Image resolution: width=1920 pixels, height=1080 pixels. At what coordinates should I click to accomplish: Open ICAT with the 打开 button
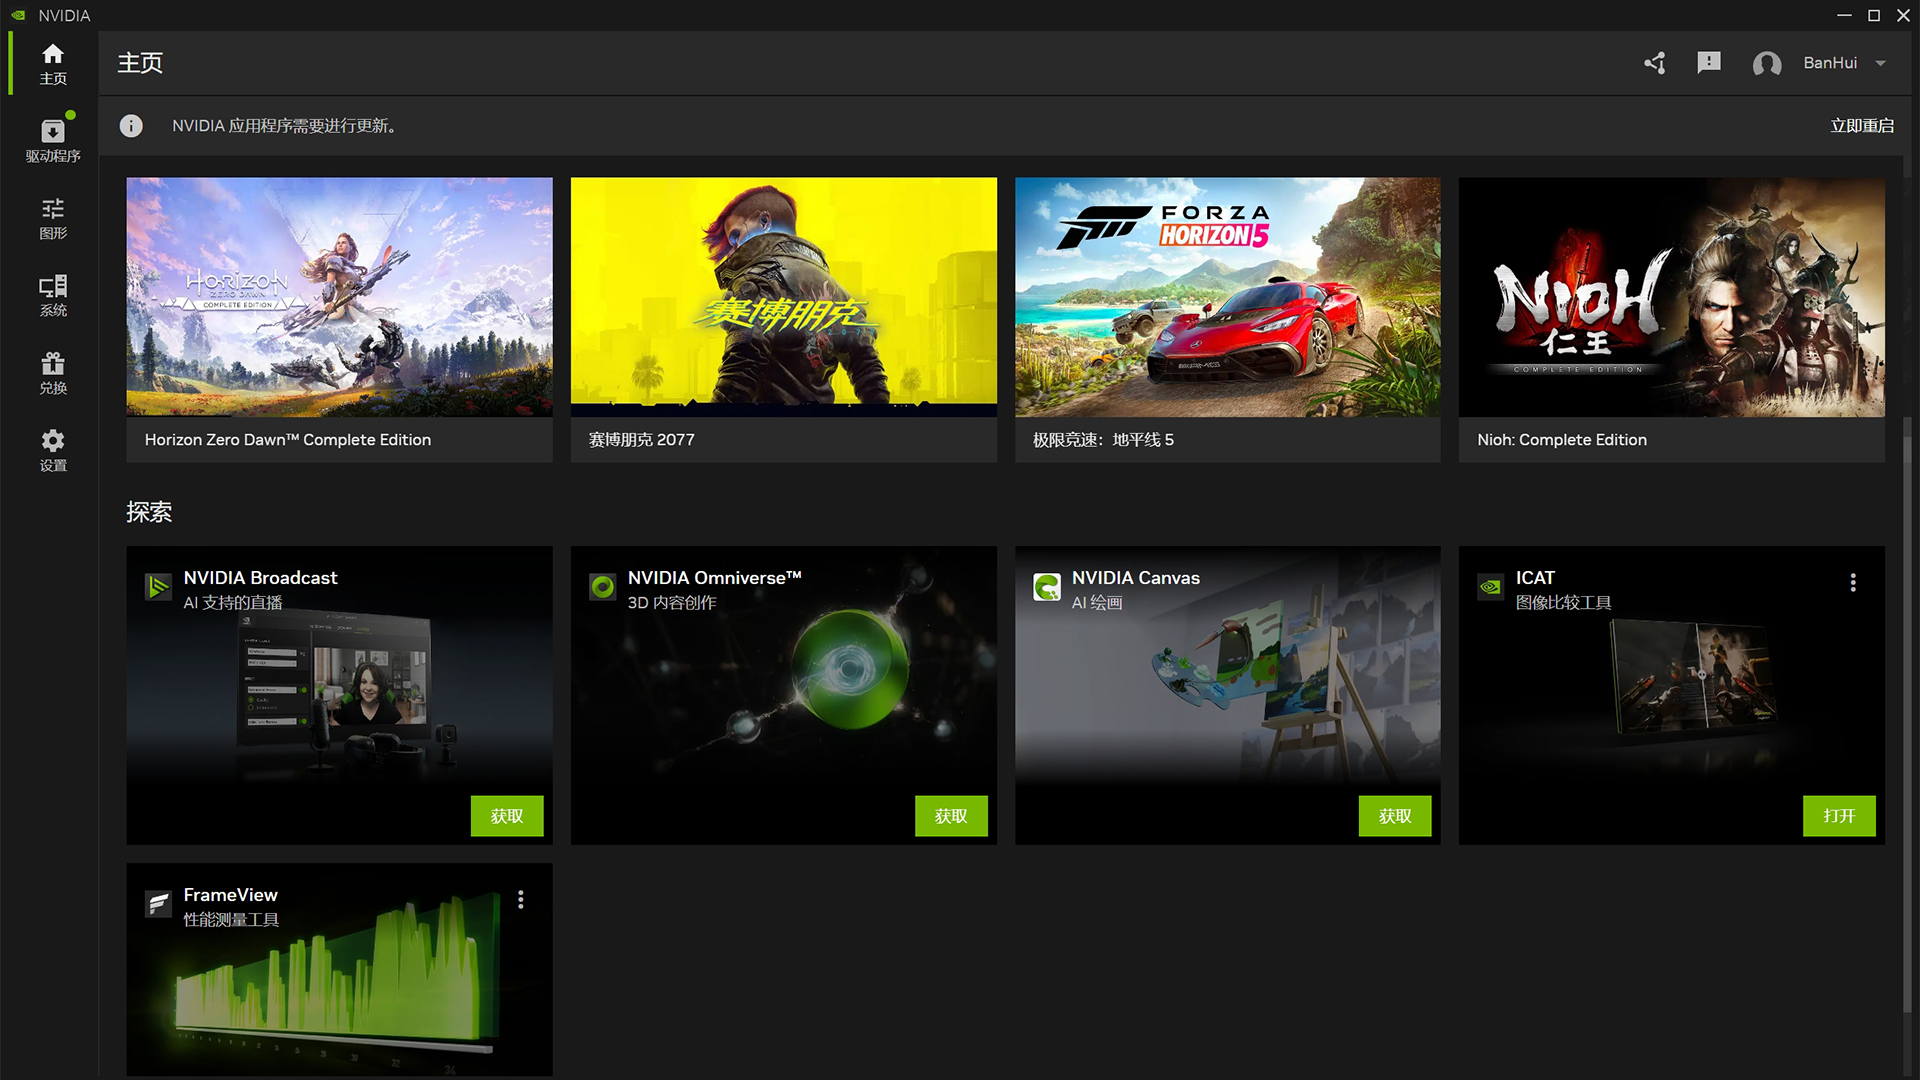pyautogui.click(x=1839, y=816)
